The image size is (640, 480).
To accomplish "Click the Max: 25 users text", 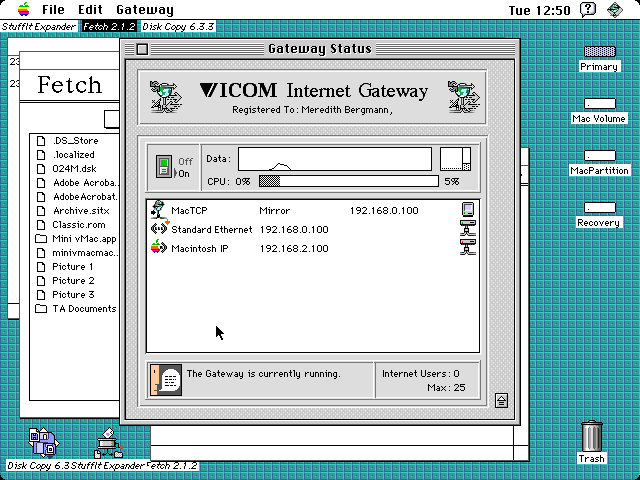I will click(446, 387).
